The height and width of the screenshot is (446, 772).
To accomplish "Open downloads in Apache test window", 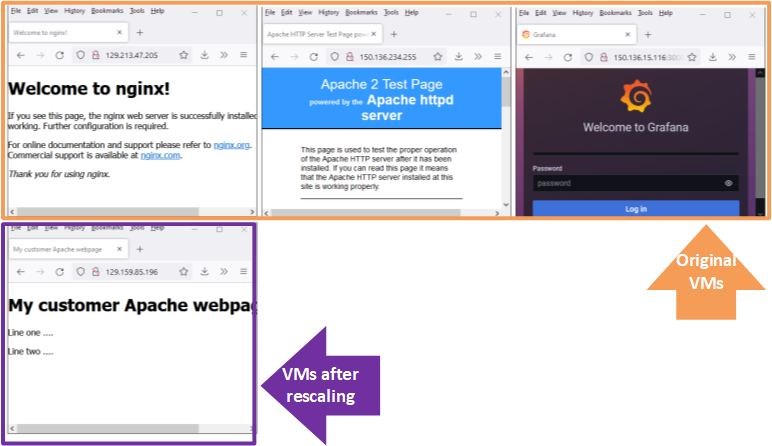I will 458,57.
